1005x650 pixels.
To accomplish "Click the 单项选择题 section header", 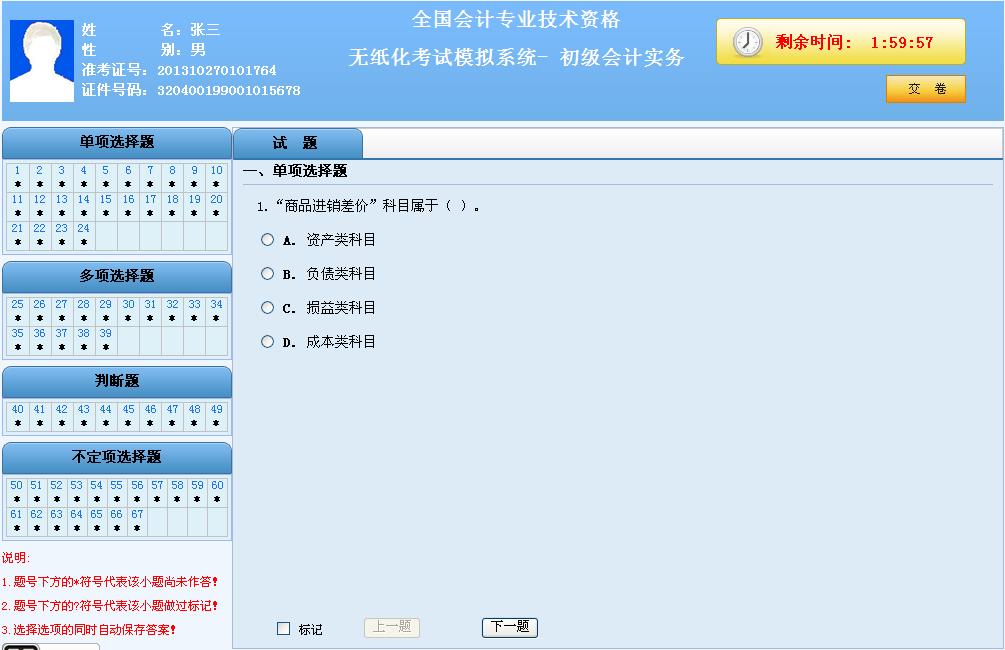I will [117, 142].
